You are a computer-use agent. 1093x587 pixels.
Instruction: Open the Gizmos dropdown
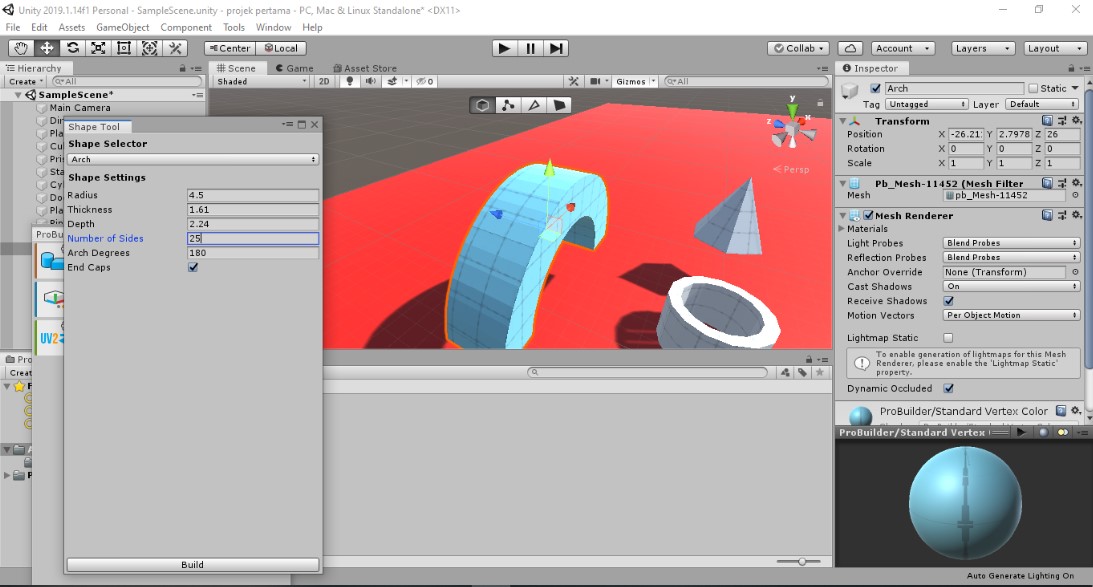click(634, 82)
